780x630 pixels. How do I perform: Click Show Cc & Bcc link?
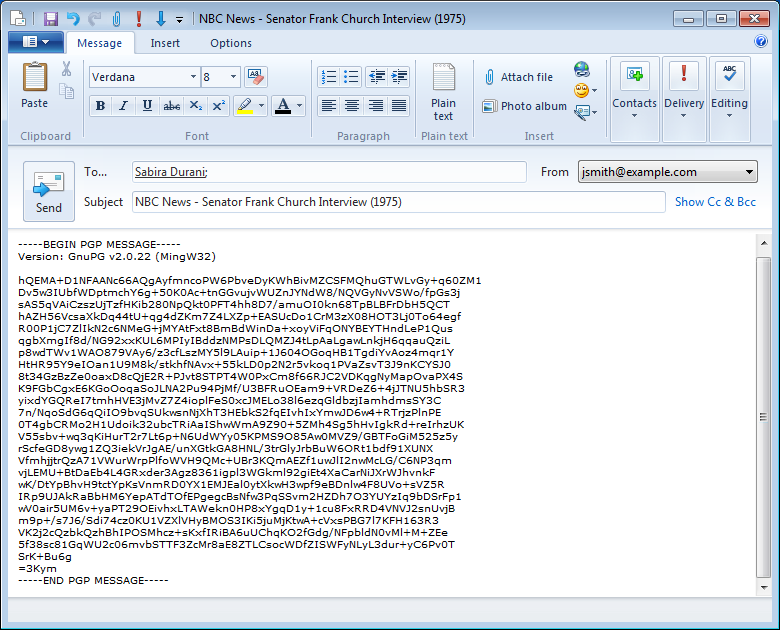tap(715, 202)
